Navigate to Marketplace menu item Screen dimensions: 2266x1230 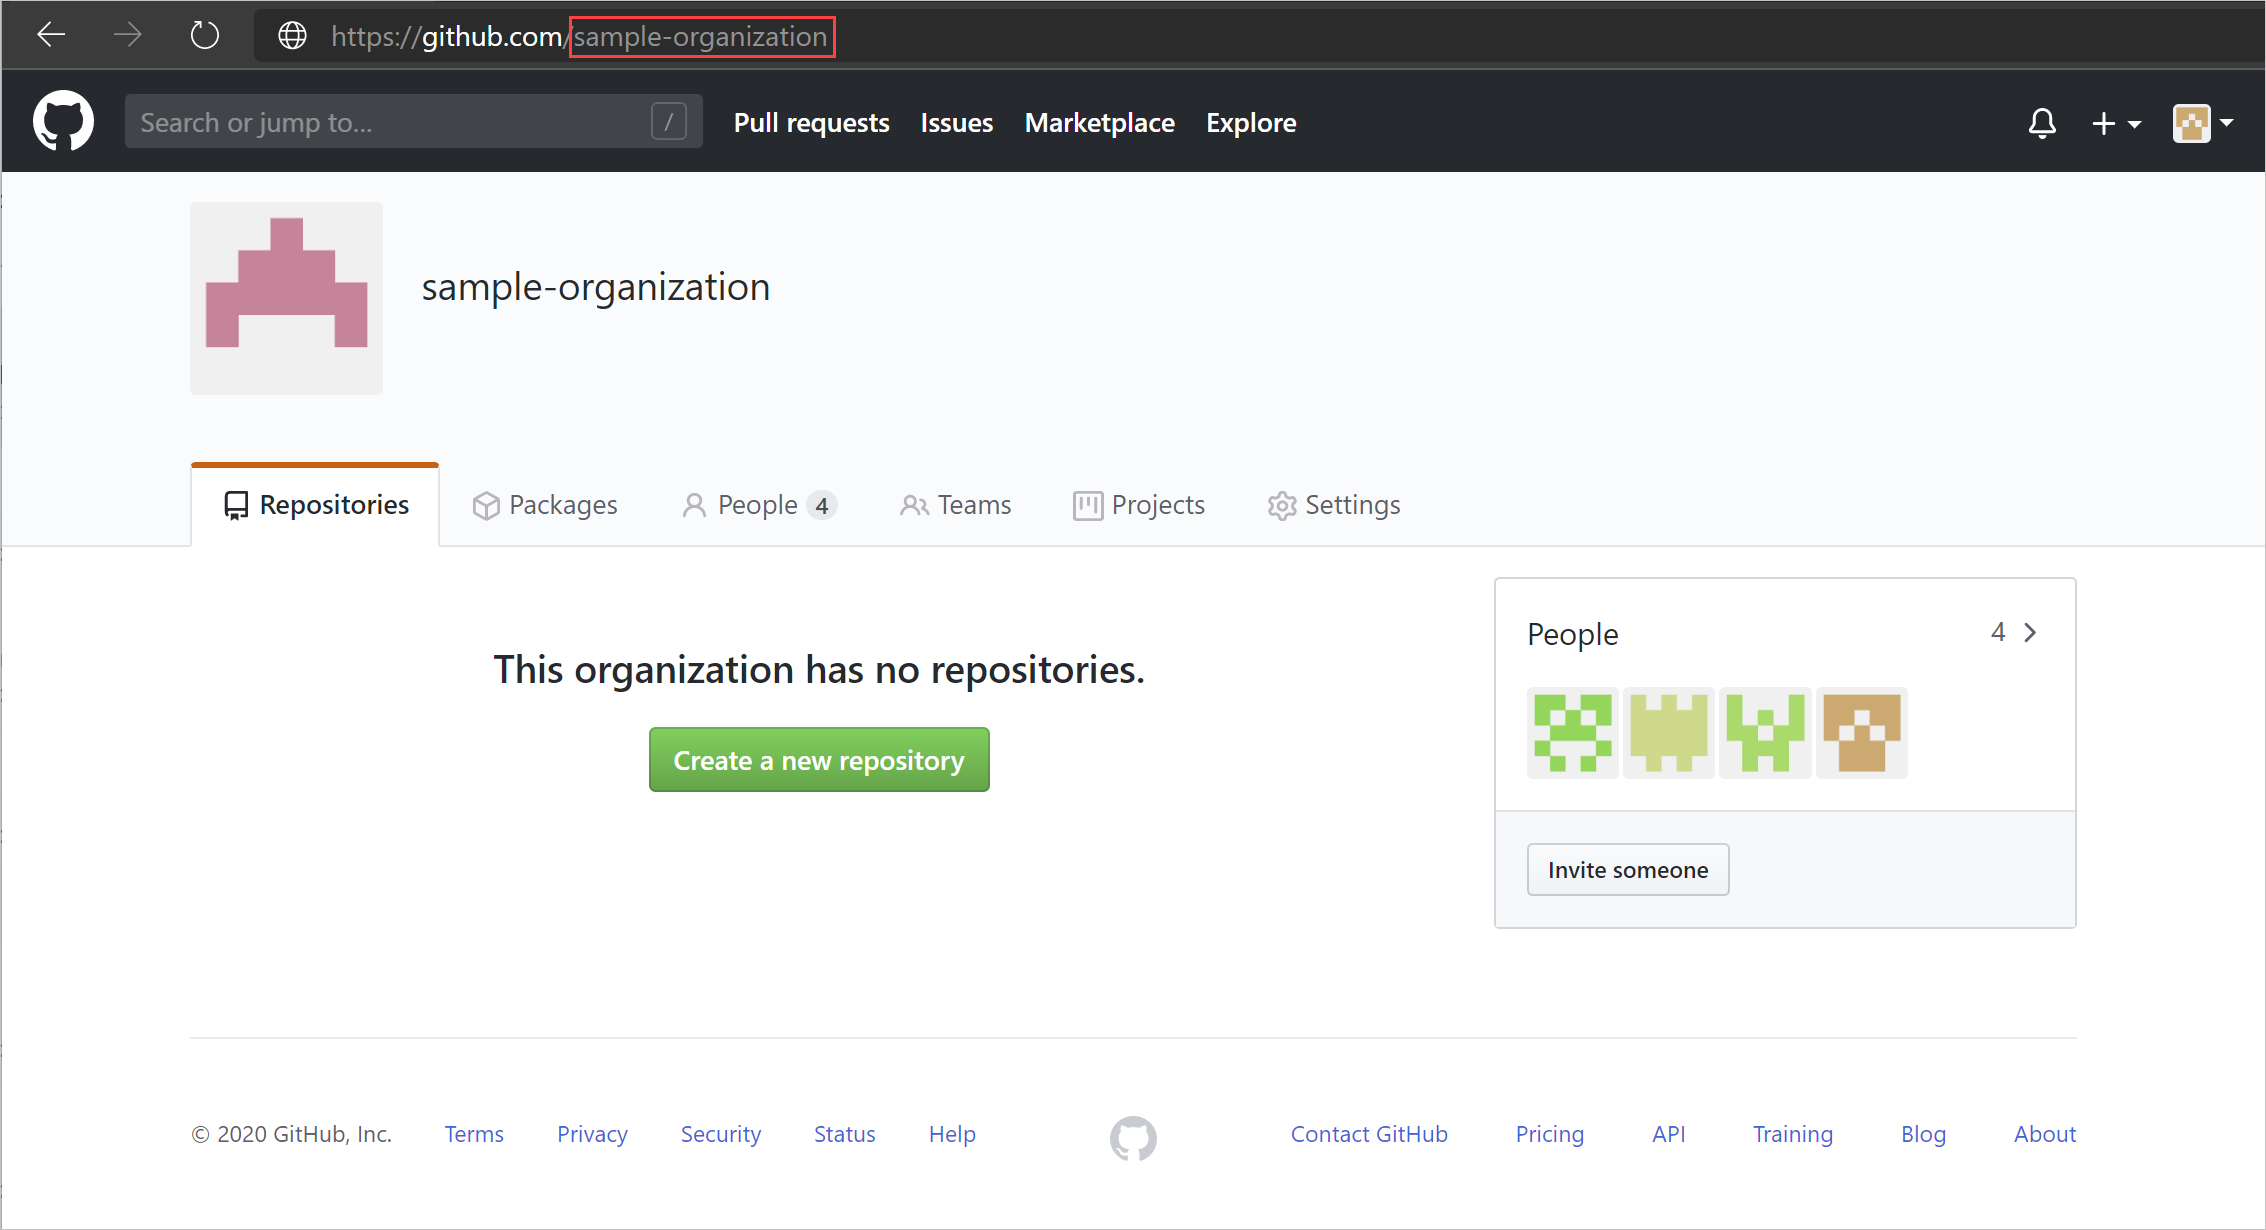[x=1100, y=123]
